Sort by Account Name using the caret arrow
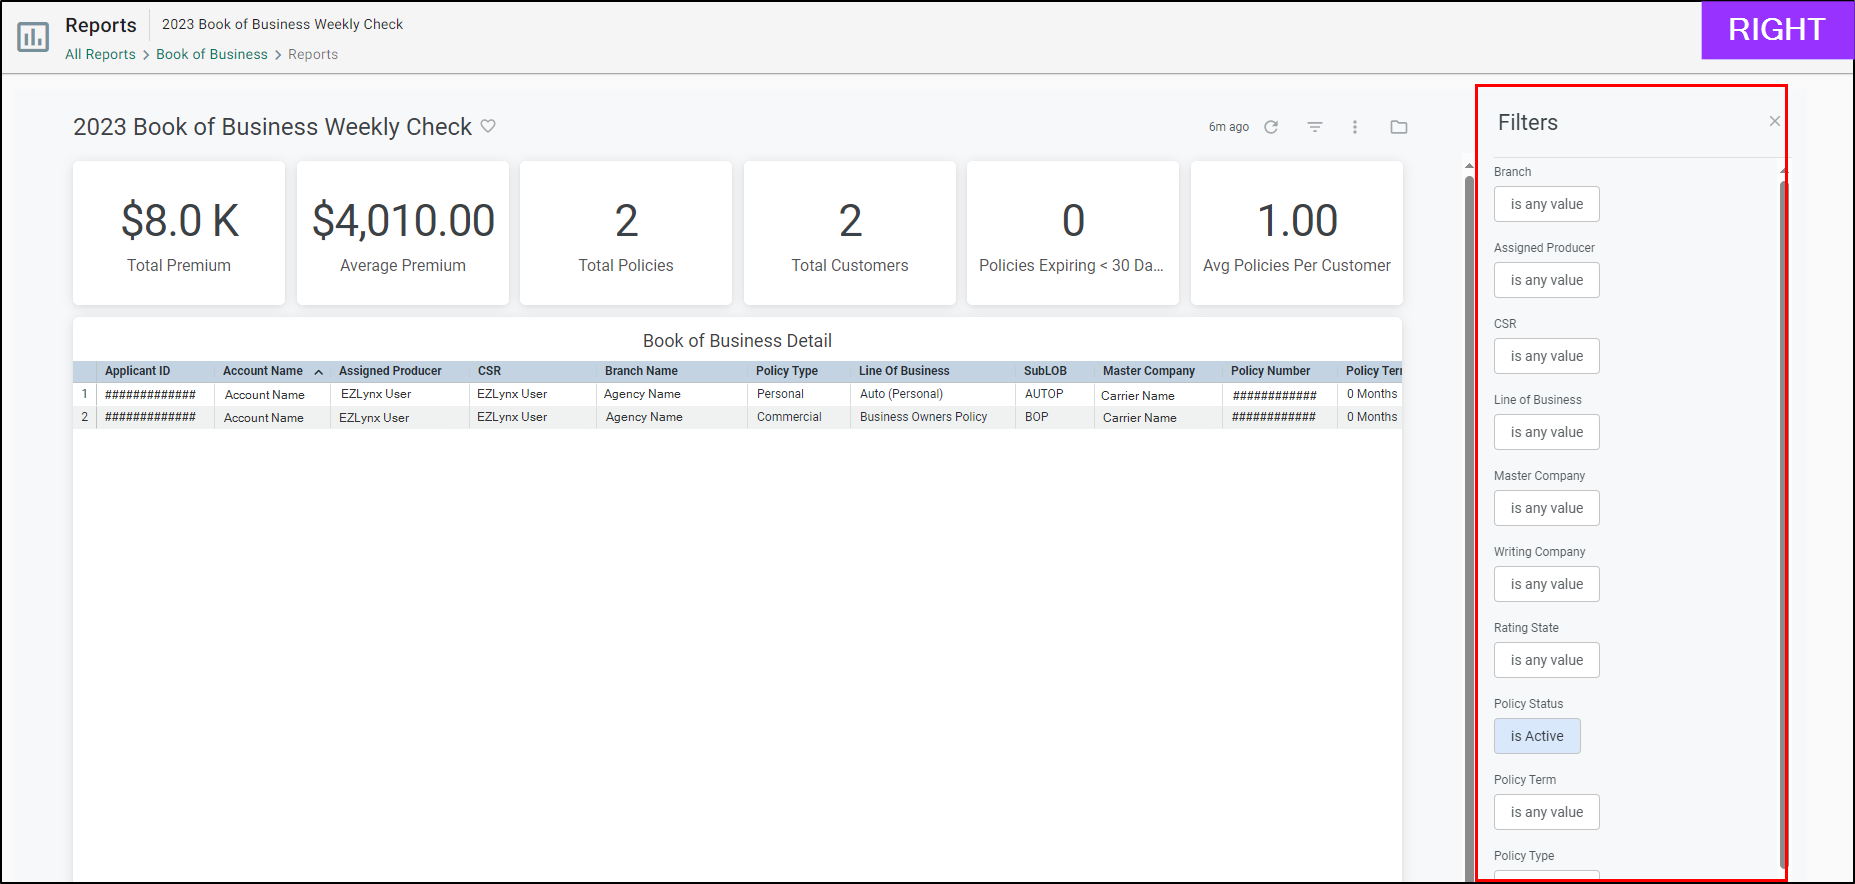Image resolution: width=1855 pixels, height=884 pixels. [x=319, y=372]
